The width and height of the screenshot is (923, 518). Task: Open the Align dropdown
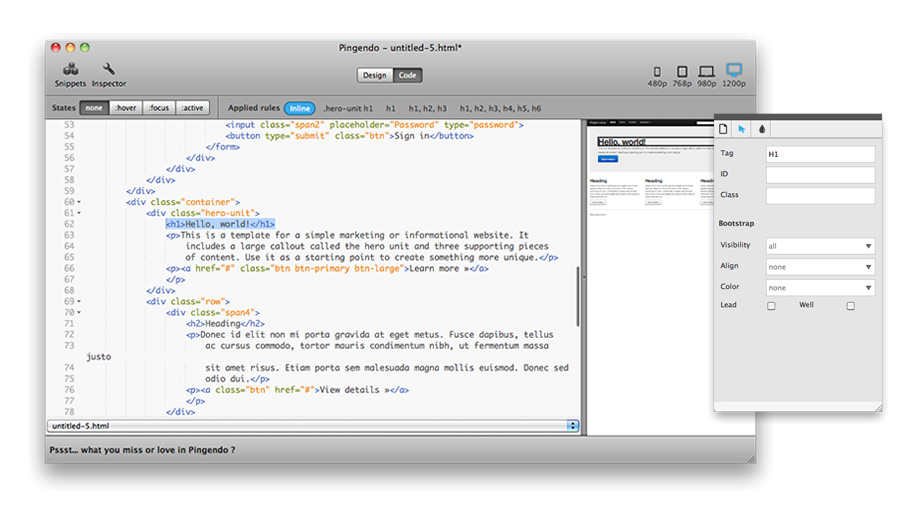click(x=820, y=267)
